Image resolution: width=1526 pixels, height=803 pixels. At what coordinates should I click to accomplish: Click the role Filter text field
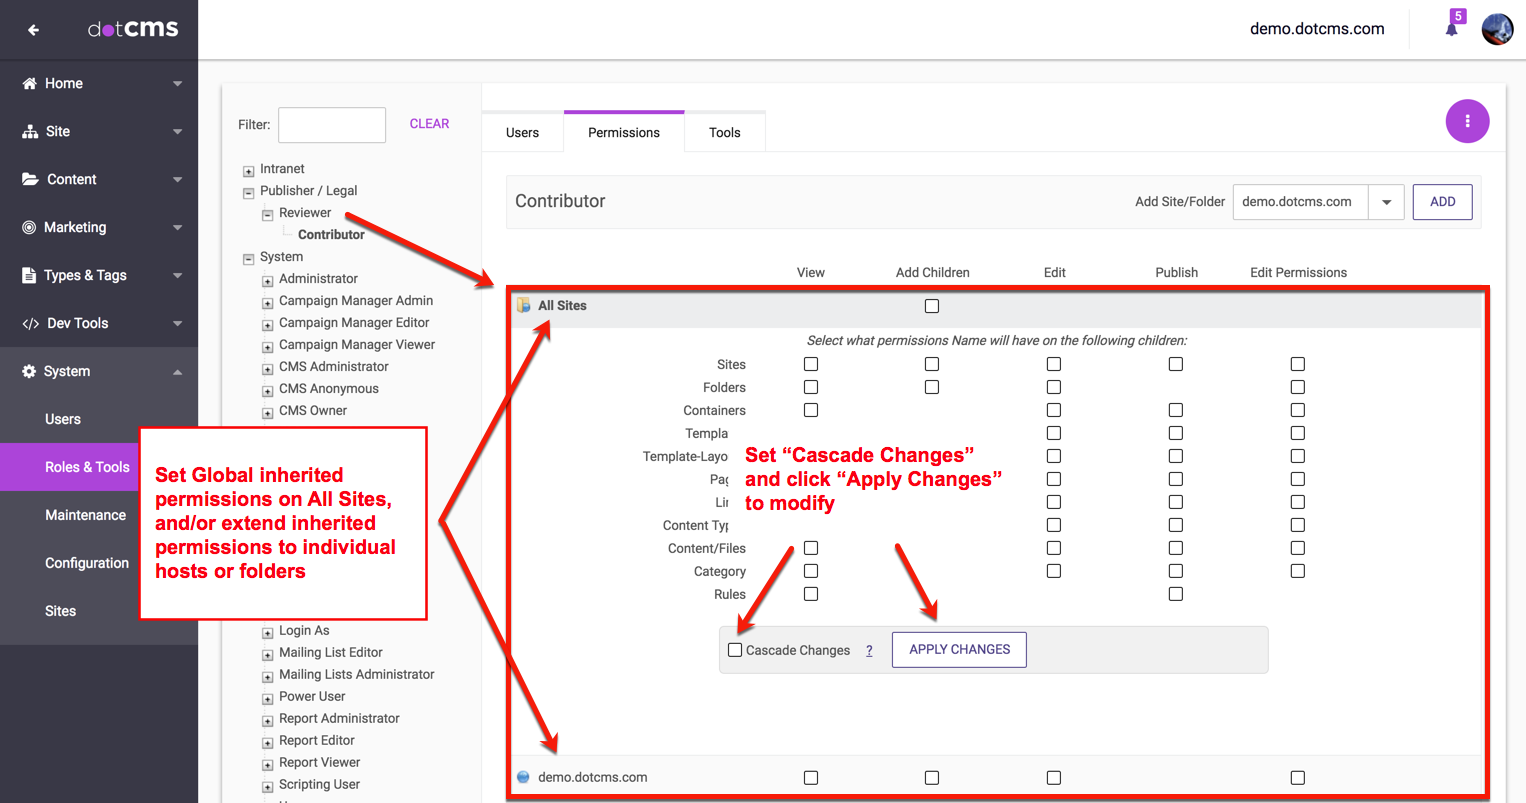point(332,125)
